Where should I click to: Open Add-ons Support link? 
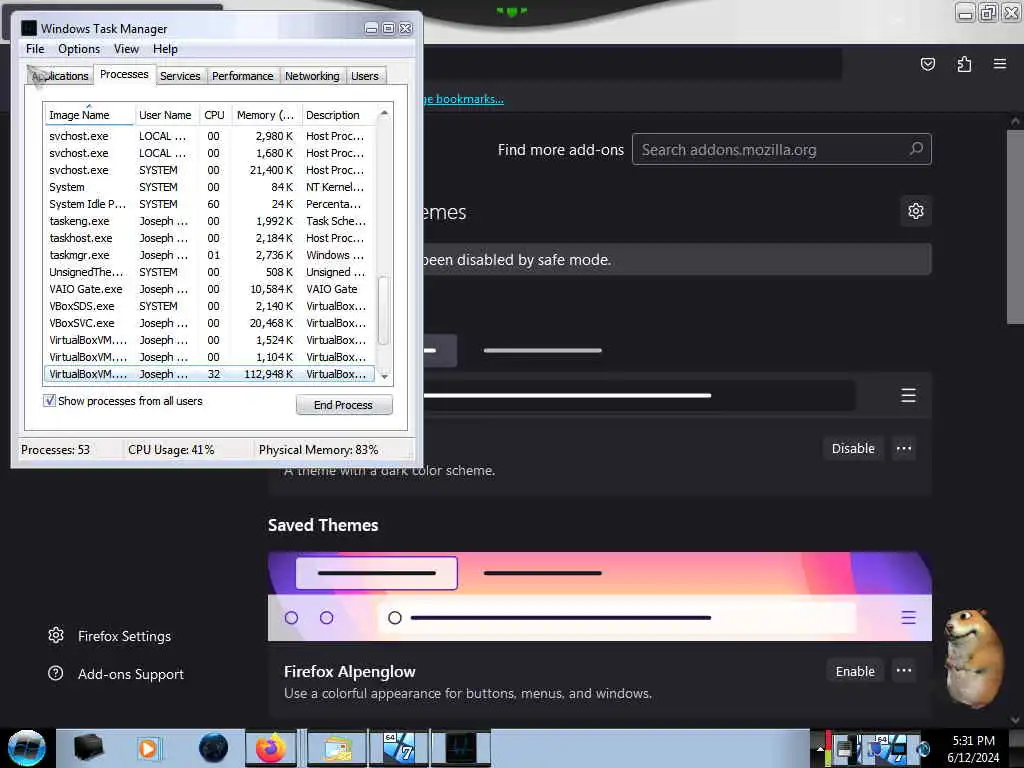(131, 673)
